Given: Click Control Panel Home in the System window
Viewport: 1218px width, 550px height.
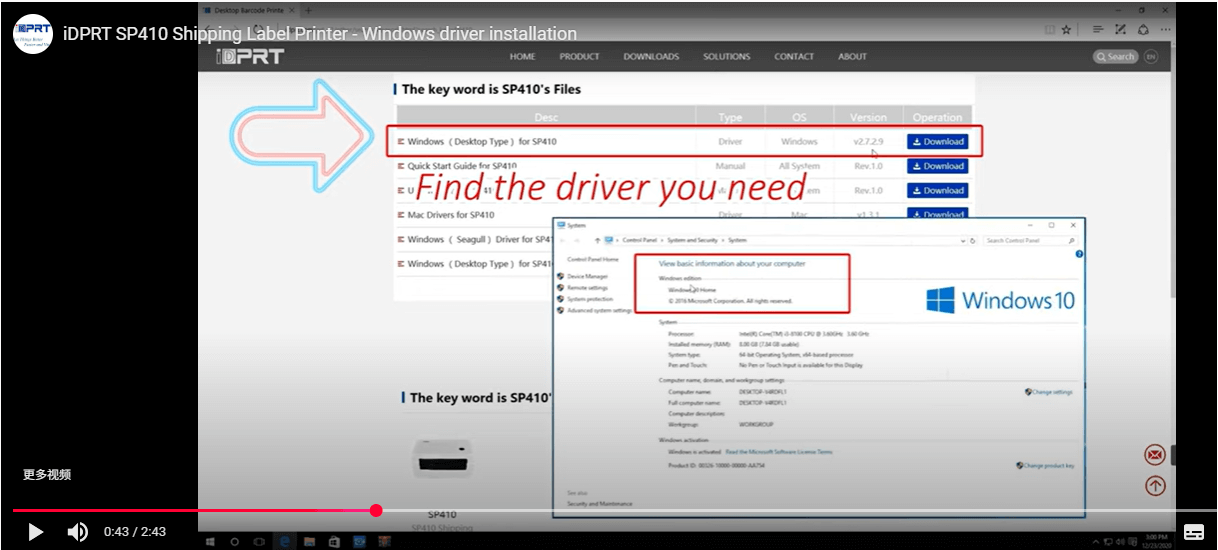Looking at the screenshot, I should coord(593,259).
